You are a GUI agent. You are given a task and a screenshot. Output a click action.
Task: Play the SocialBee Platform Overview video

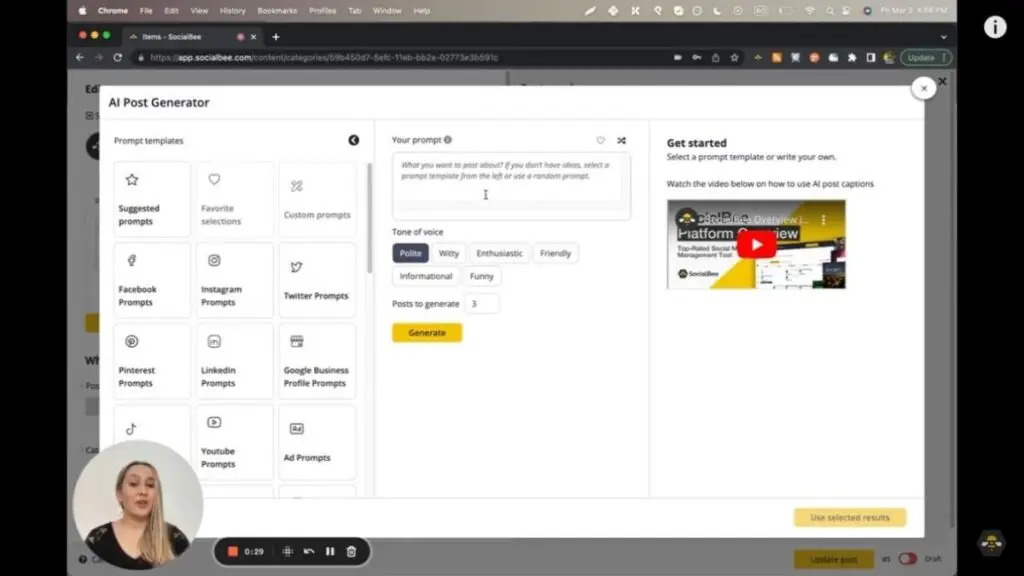756,244
